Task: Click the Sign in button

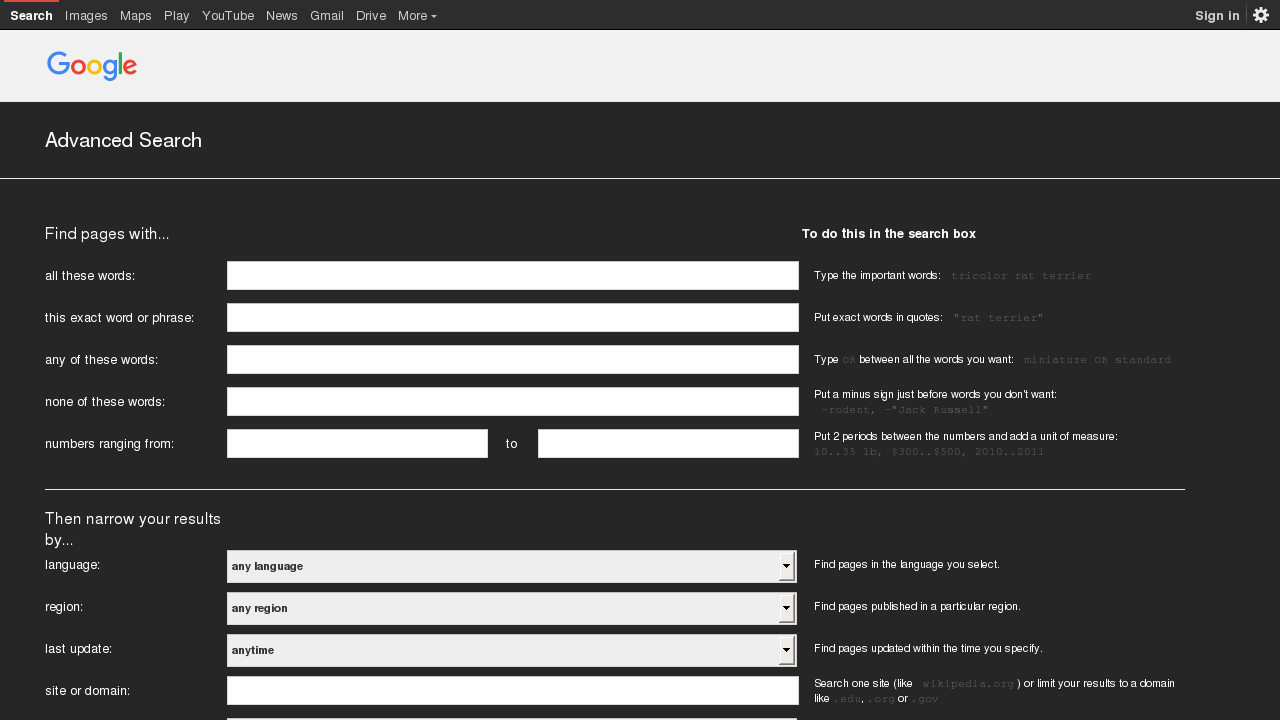Action: (x=1217, y=15)
